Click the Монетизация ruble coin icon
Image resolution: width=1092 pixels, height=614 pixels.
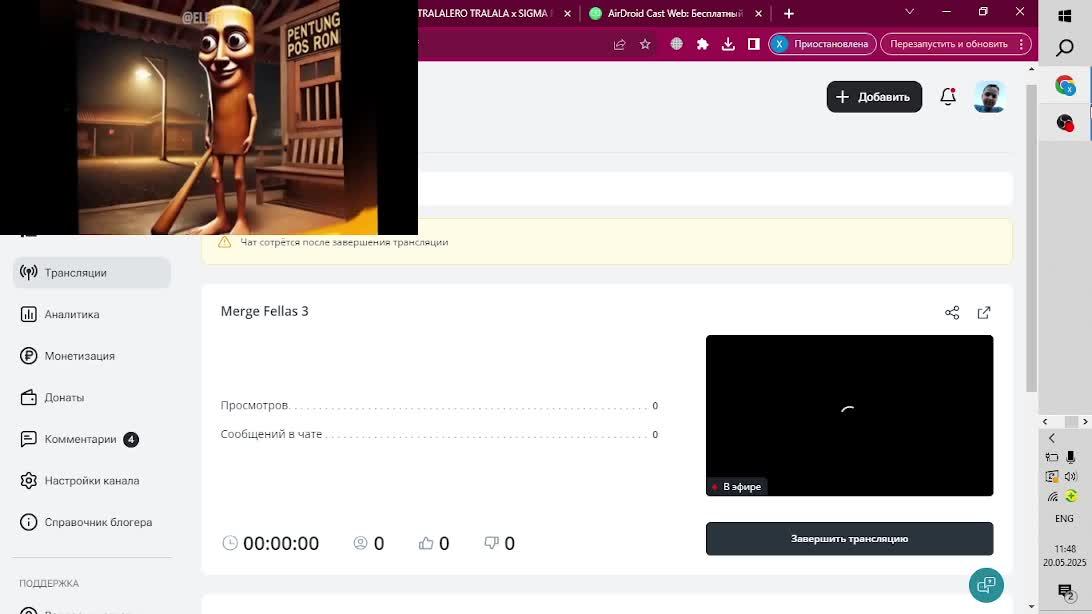pos(29,356)
